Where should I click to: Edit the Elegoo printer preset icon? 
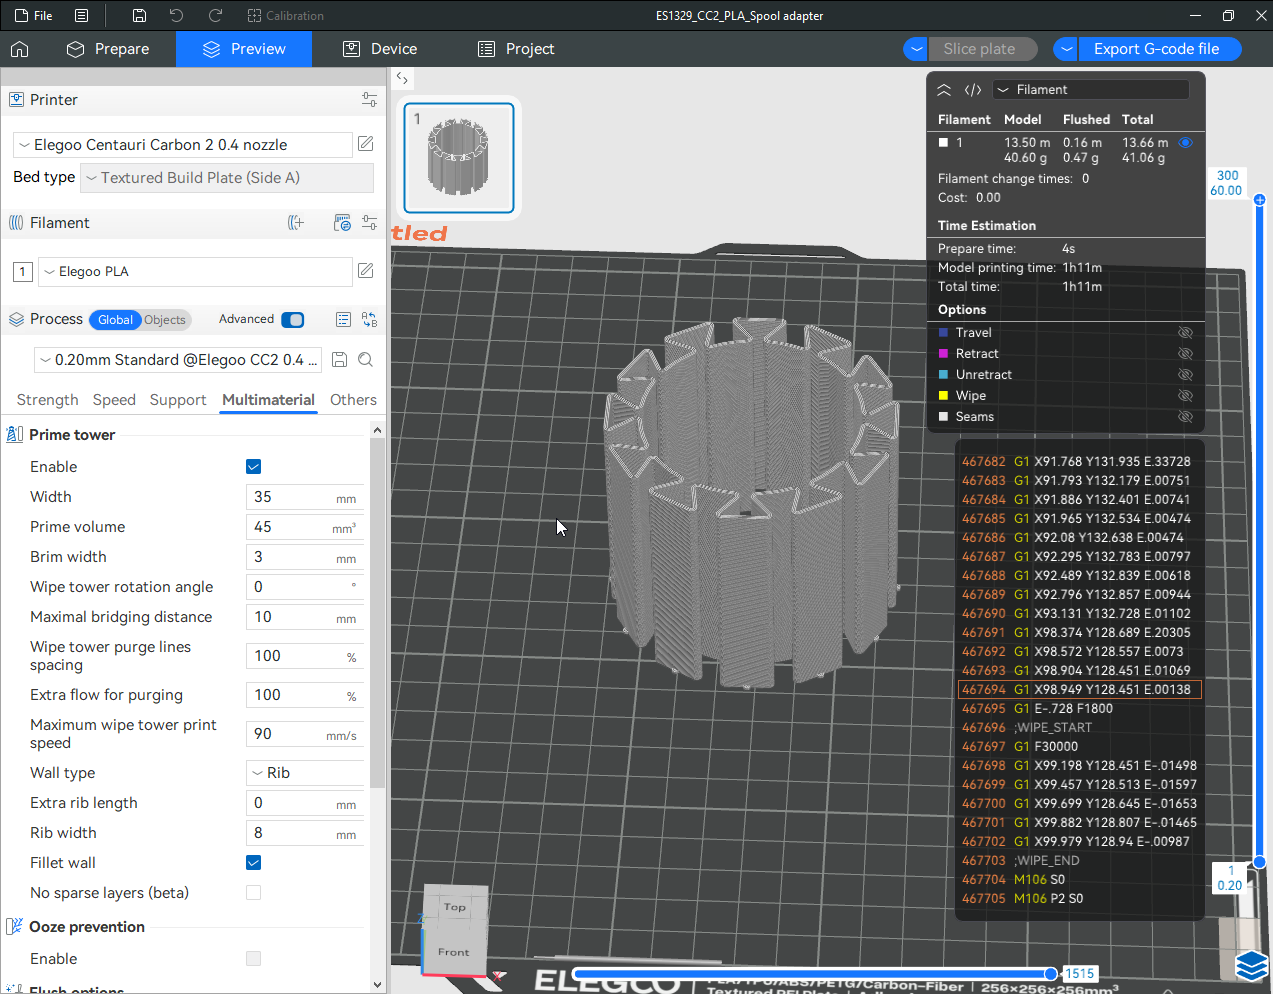coord(366,144)
